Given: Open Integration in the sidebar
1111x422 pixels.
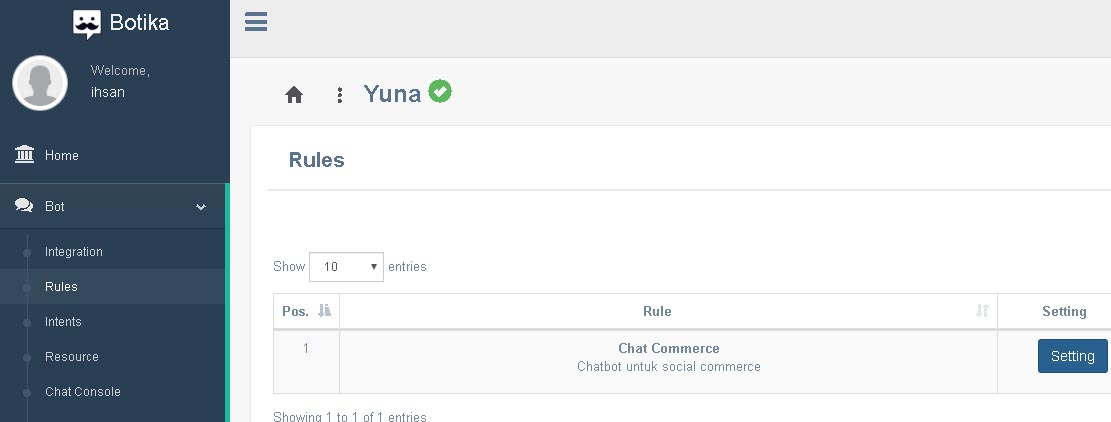Looking at the screenshot, I should click(74, 252).
